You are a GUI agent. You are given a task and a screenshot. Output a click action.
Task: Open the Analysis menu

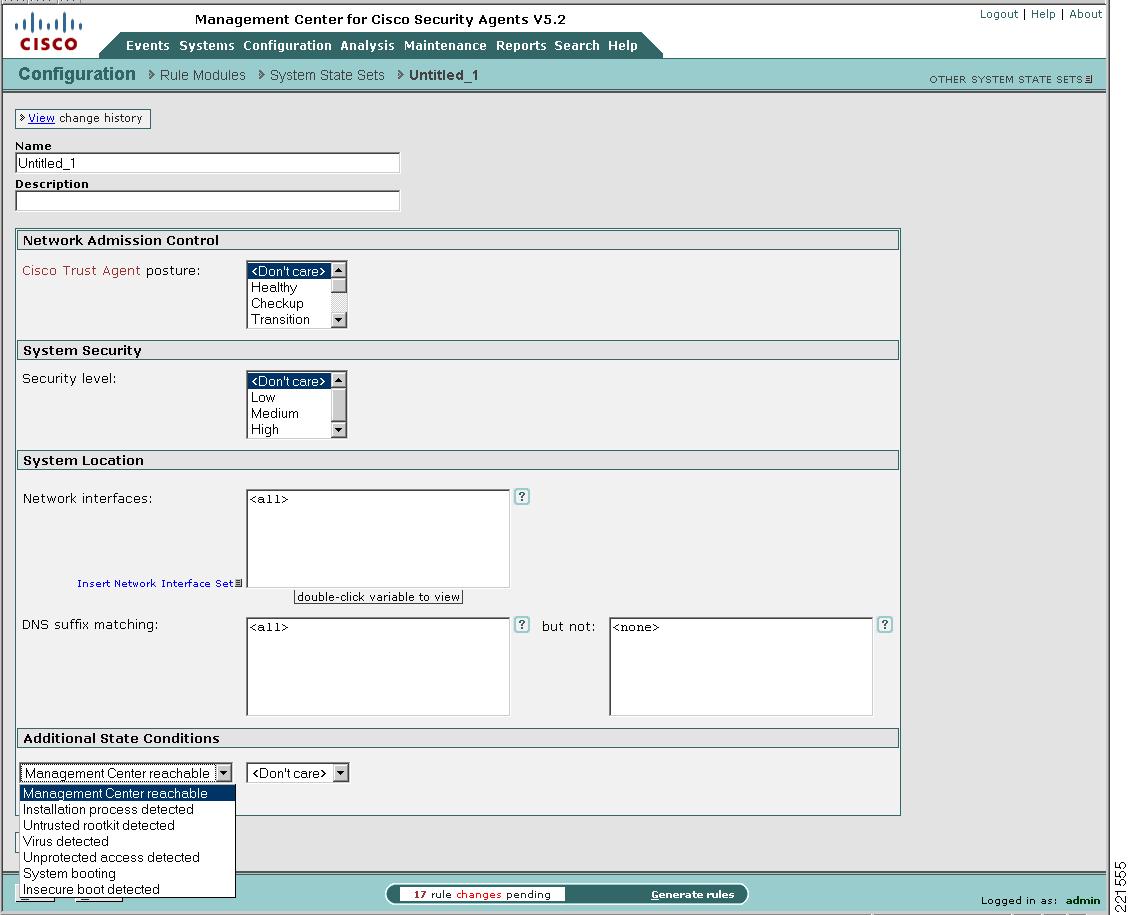coord(367,45)
